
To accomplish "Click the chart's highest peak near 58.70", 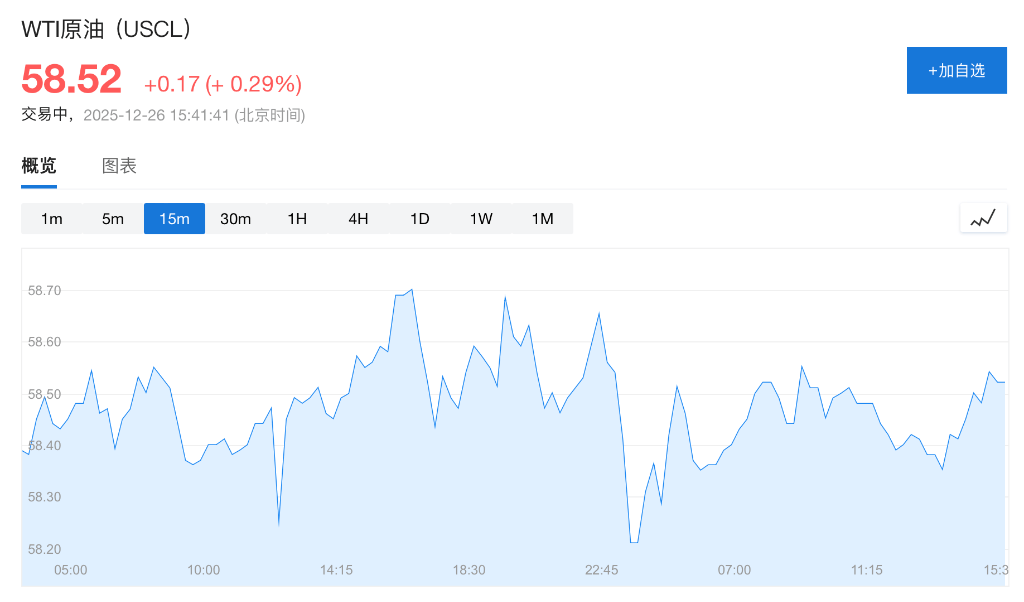I will 411,290.
